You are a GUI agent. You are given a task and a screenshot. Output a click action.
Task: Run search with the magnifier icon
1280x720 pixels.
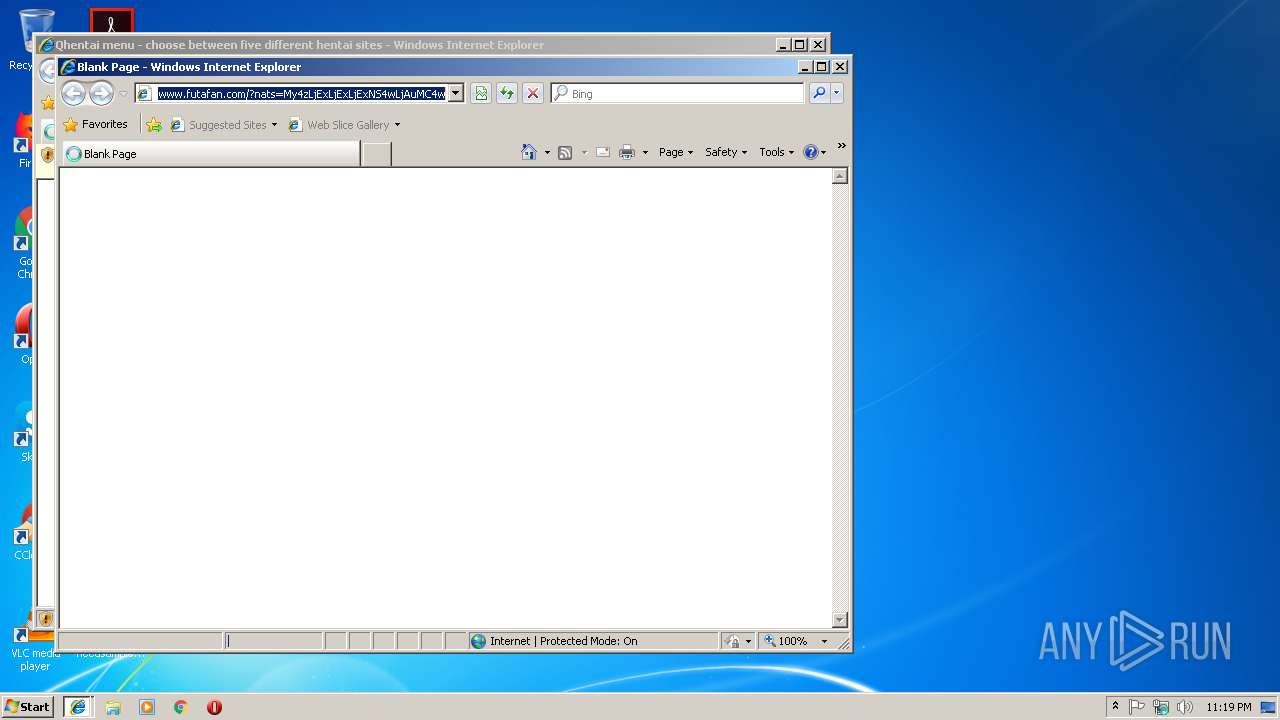[x=819, y=93]
